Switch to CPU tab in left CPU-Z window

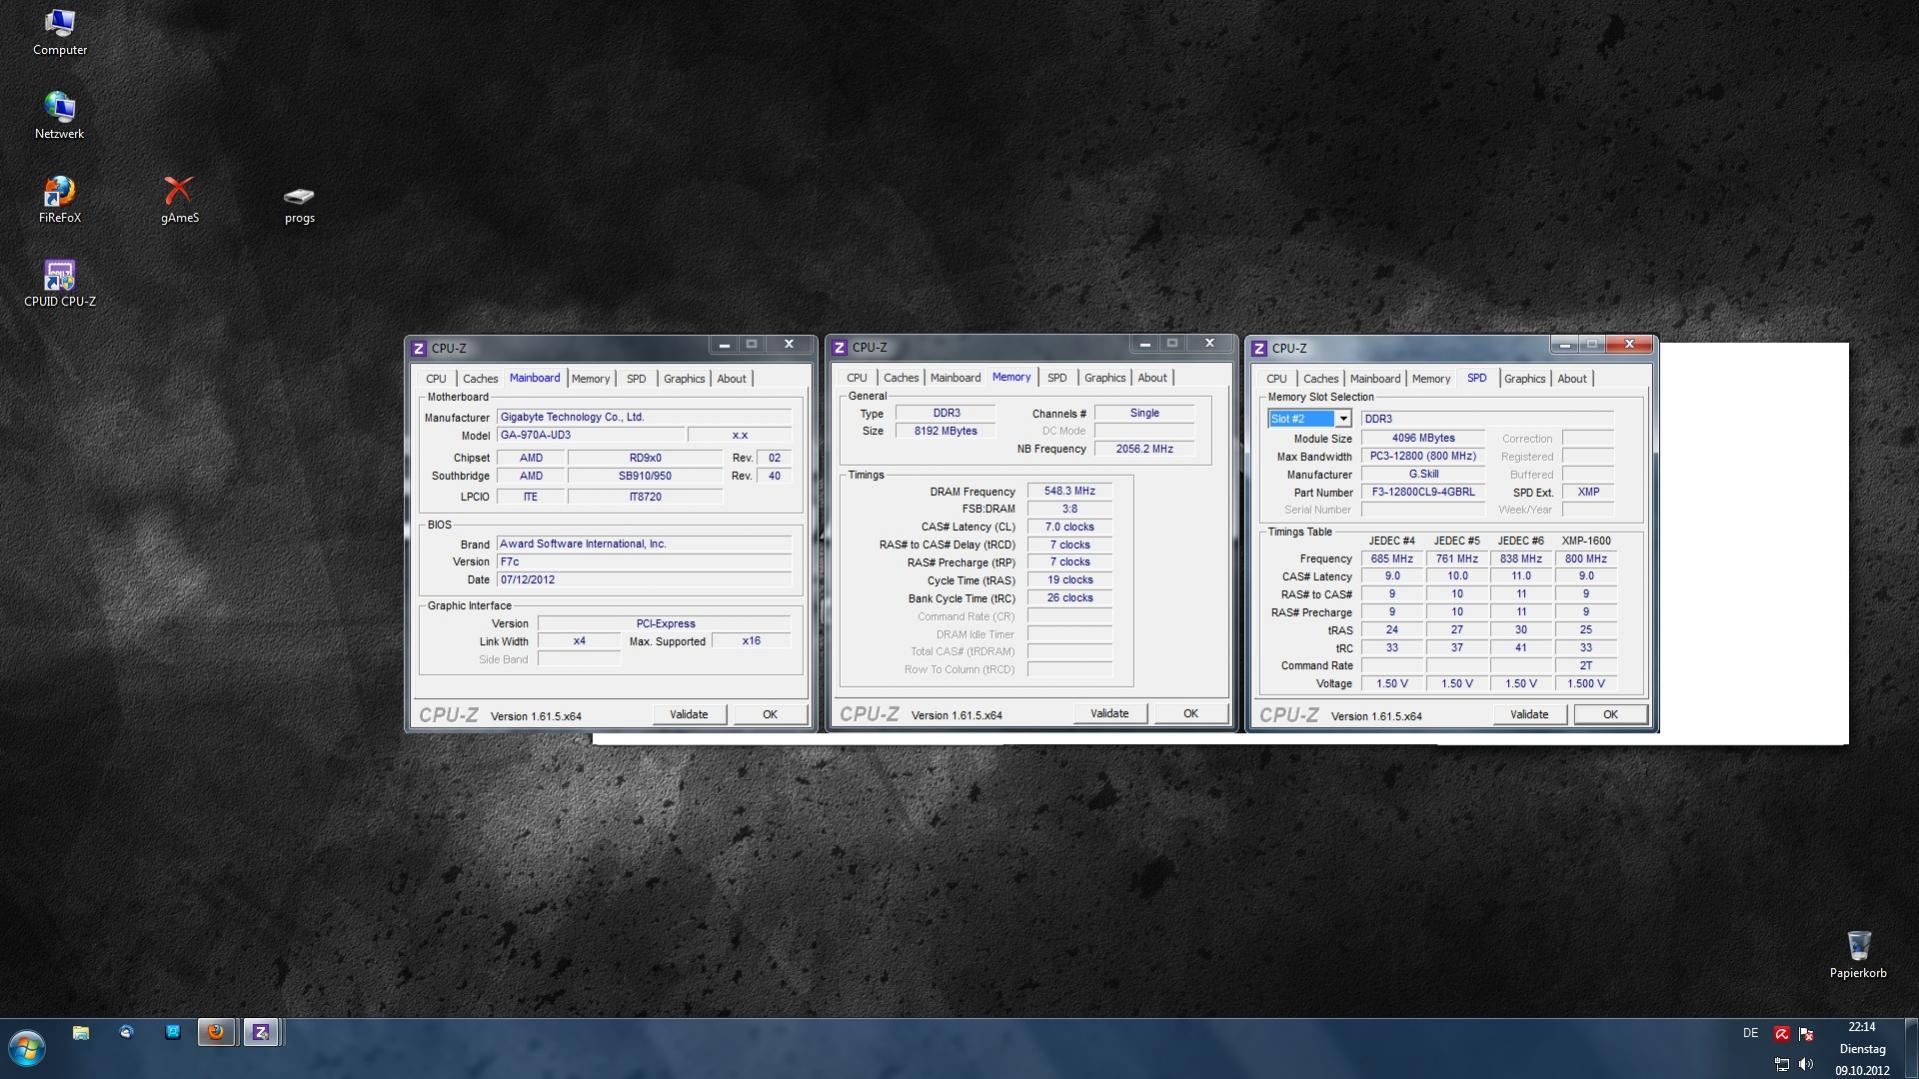click(x=436, y=379)
